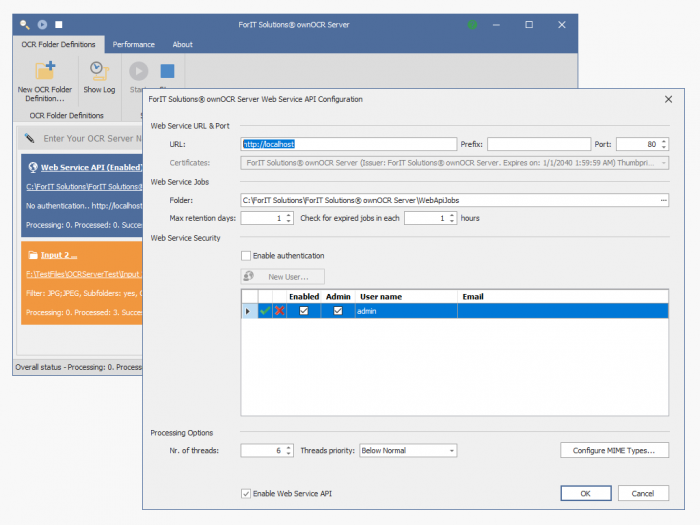Viewport: 700px width, 525px height.
Task: Open the green help icon in title bar
Action: (x=472, y=25)
